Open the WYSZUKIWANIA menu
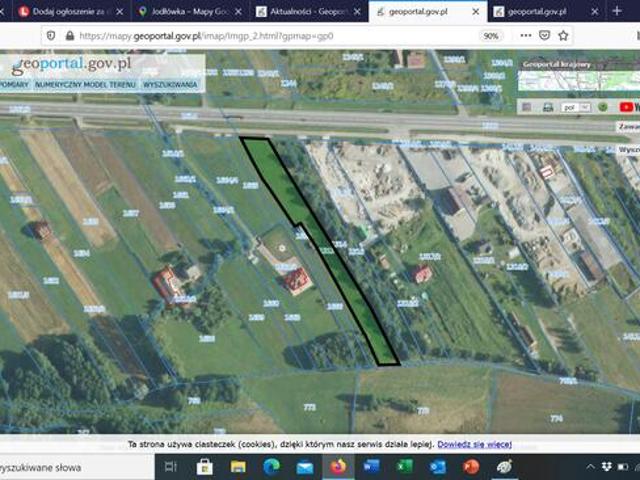This screenshot has height=480, width=640. click(x=170, y=85)
